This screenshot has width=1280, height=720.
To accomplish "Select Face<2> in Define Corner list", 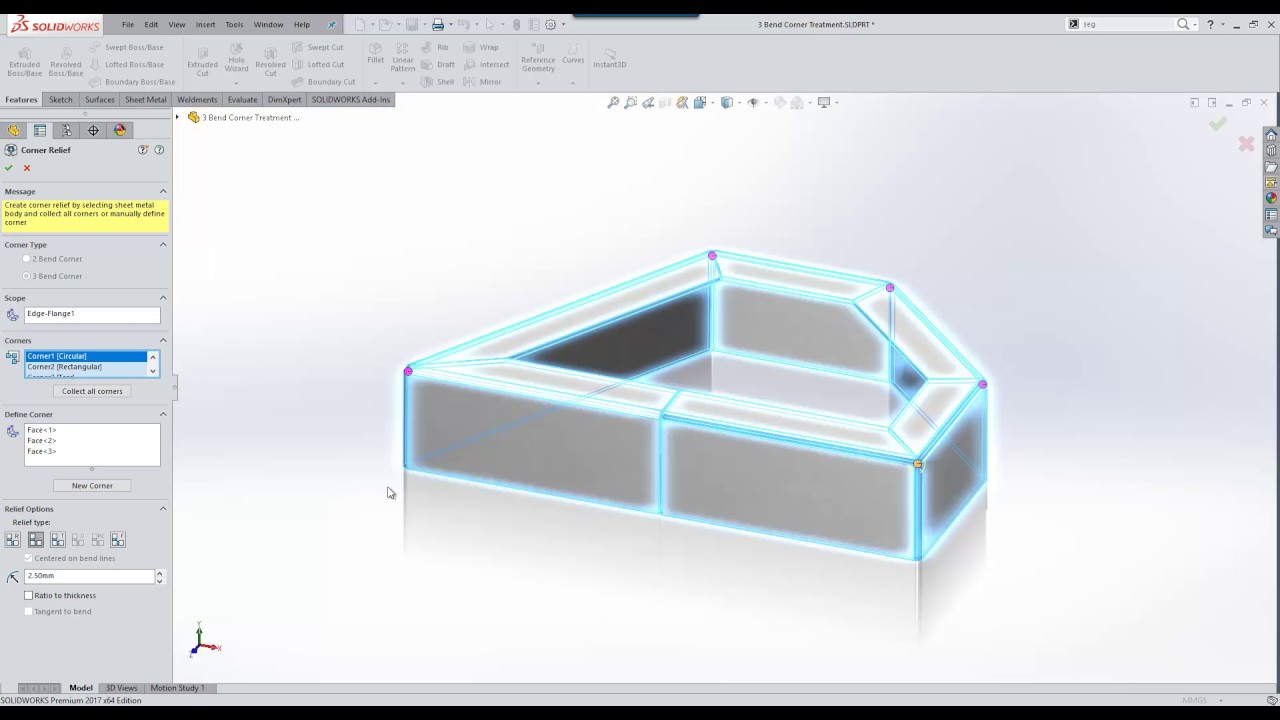I will (x=42, y=441).
